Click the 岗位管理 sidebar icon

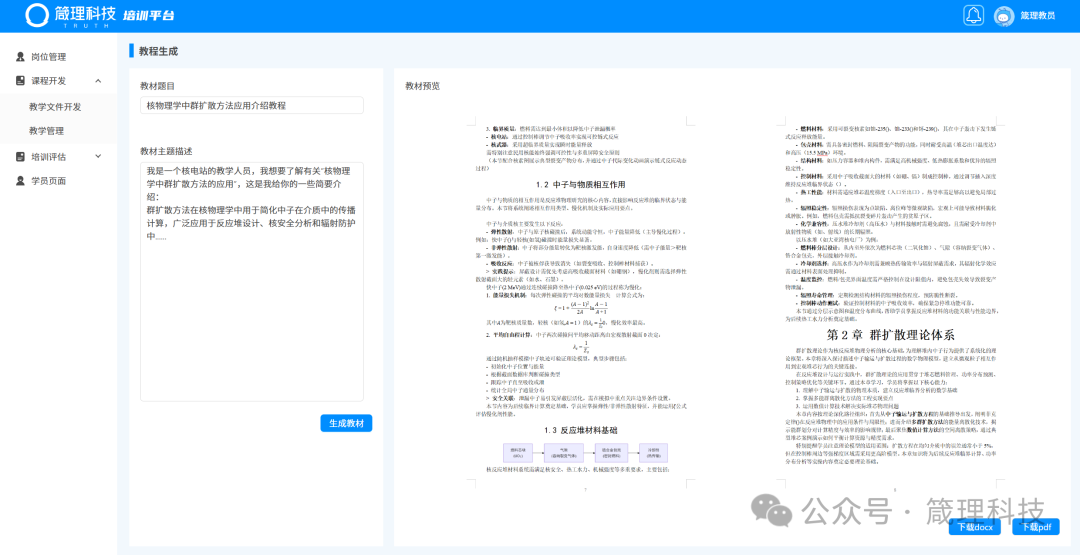21,57
